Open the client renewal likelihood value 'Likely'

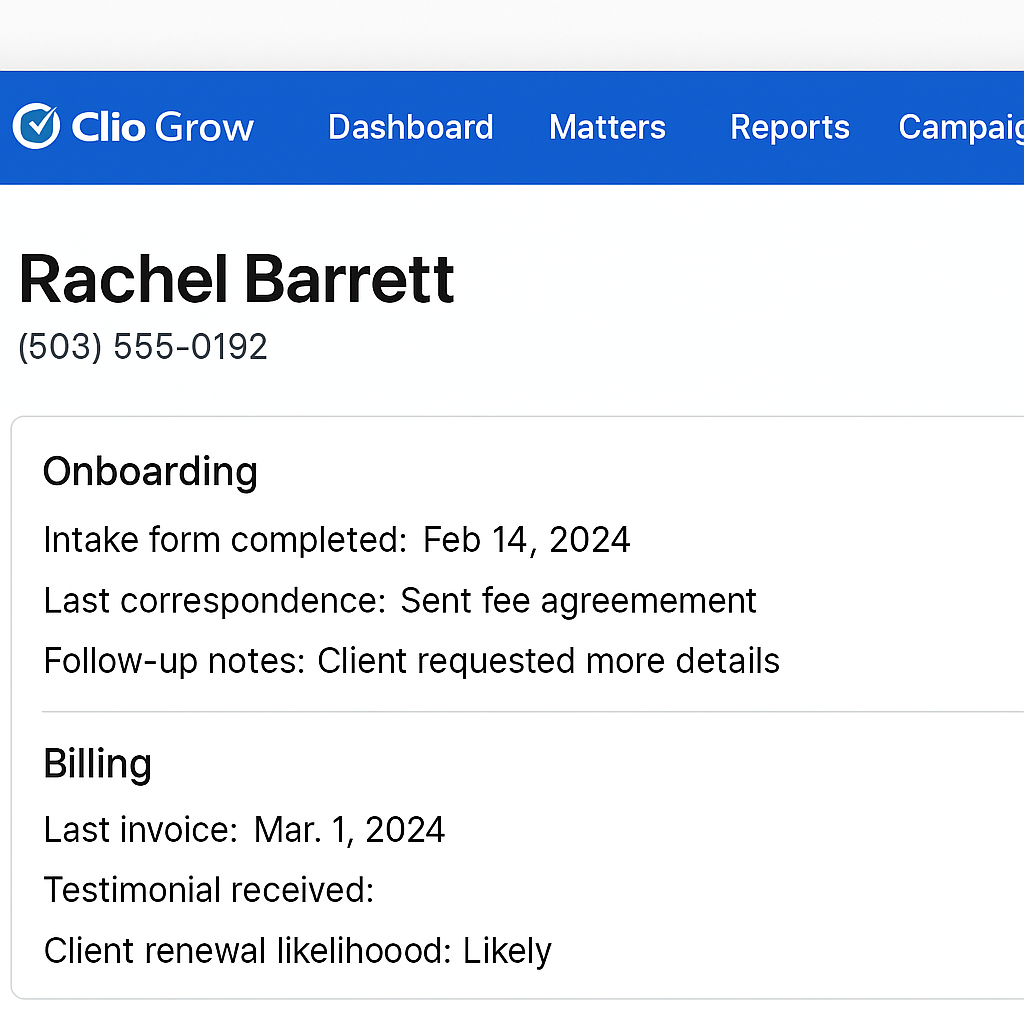[507, 951]
